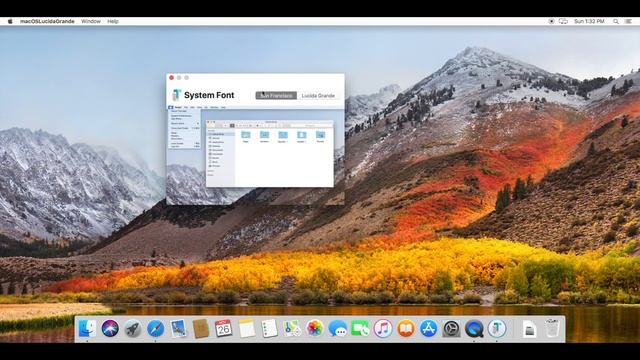The width and height of the screenshot is (640, 360).
Task: Open Notes from the Dock
Action: 247,328
